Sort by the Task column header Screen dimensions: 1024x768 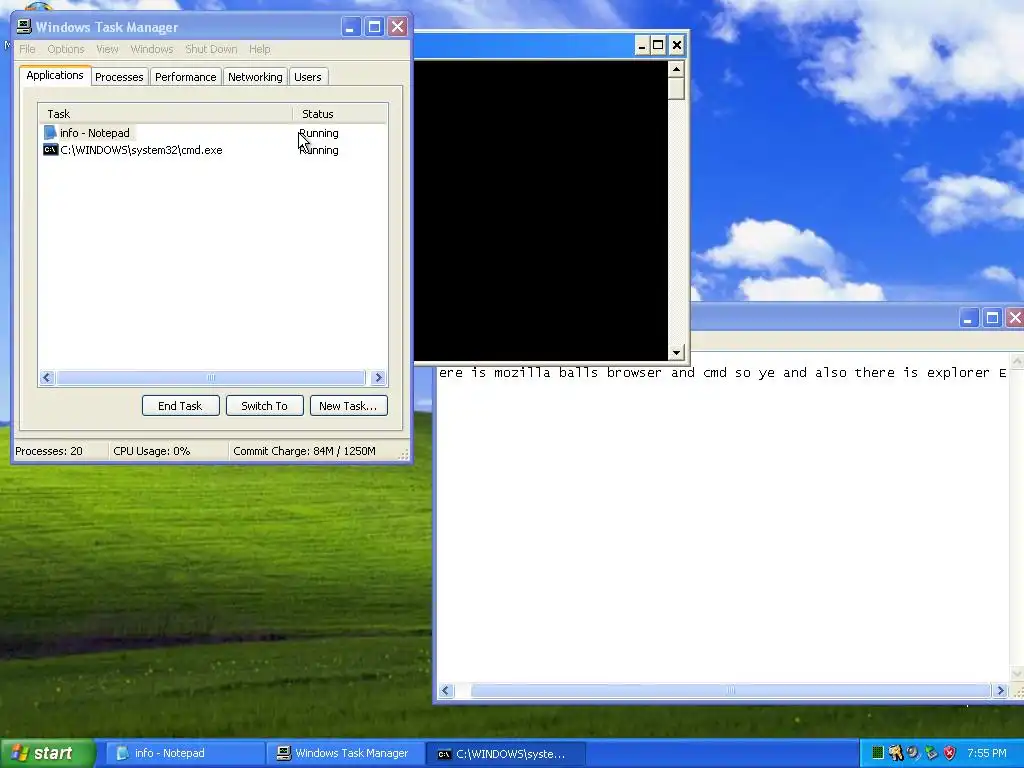click(x=165, y=114)
